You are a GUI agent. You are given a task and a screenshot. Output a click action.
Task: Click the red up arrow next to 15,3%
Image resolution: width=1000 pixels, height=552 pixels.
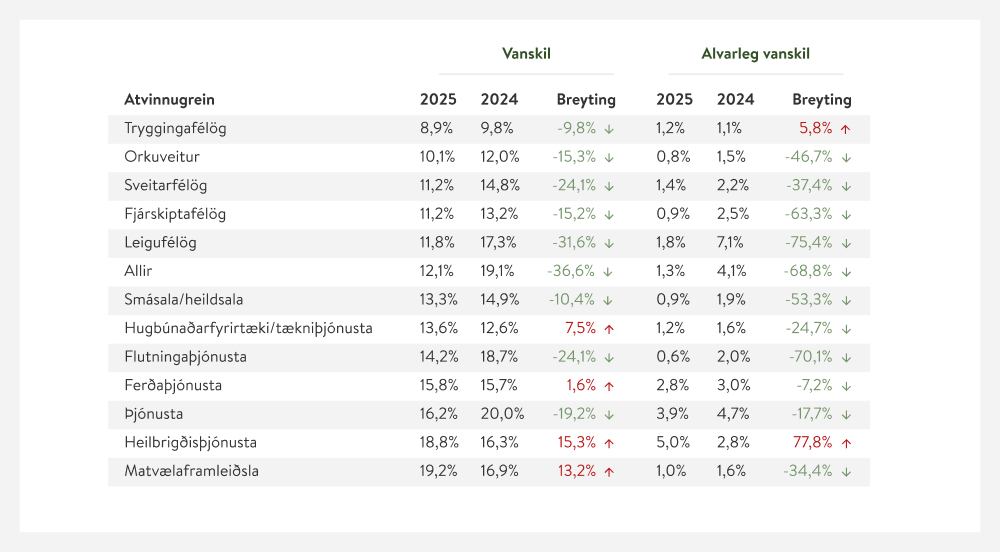(609, 442)
